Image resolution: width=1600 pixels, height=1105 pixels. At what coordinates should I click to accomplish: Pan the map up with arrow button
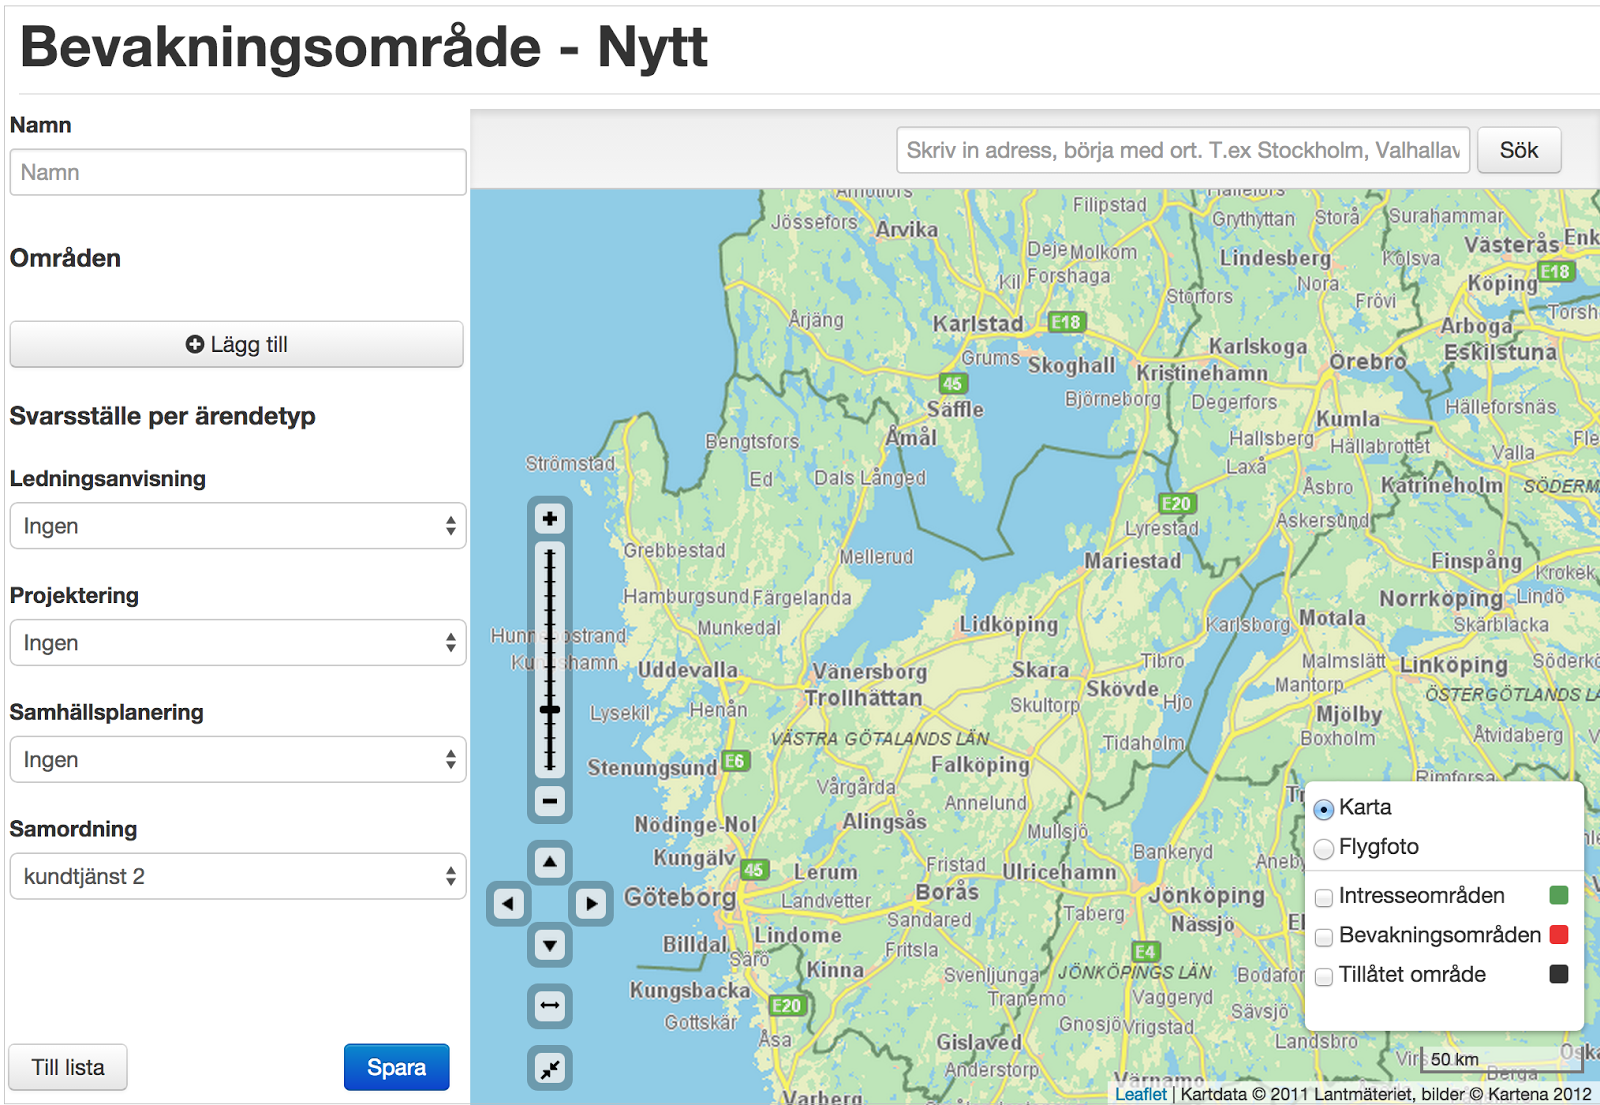[550, 862]
